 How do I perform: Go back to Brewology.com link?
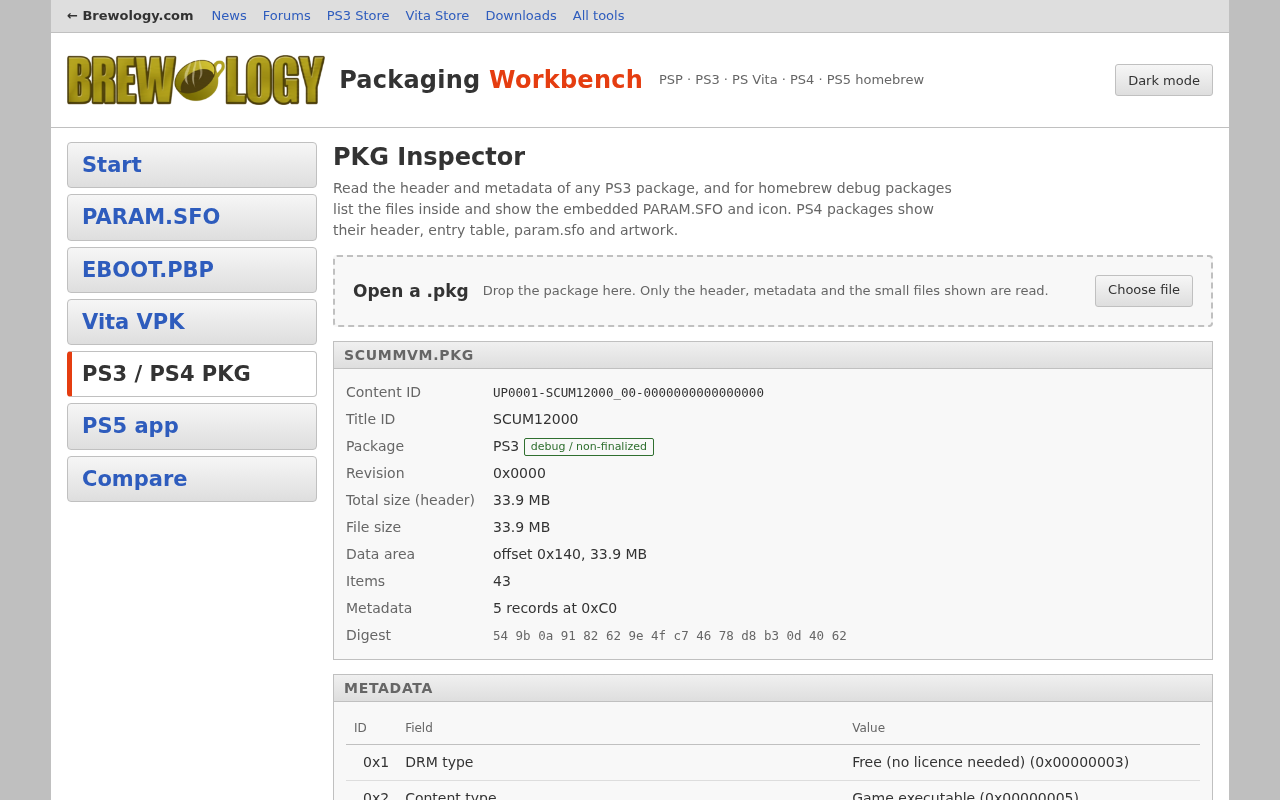130,16
